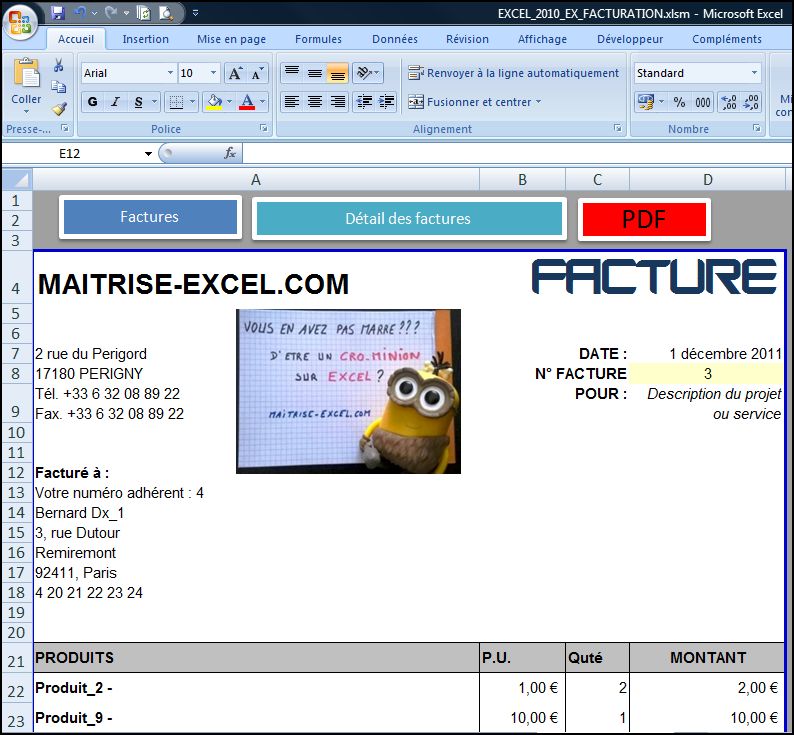
Task: Apply percent style format
Action: pyautogui.click(x=679, y=102)
